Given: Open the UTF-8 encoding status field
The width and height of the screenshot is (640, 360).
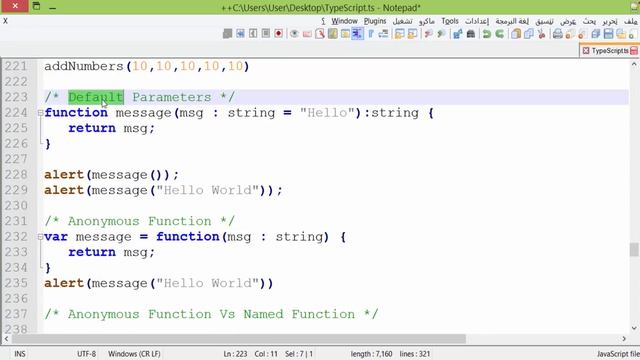Looking at the screenshot, I should [86, 354].
